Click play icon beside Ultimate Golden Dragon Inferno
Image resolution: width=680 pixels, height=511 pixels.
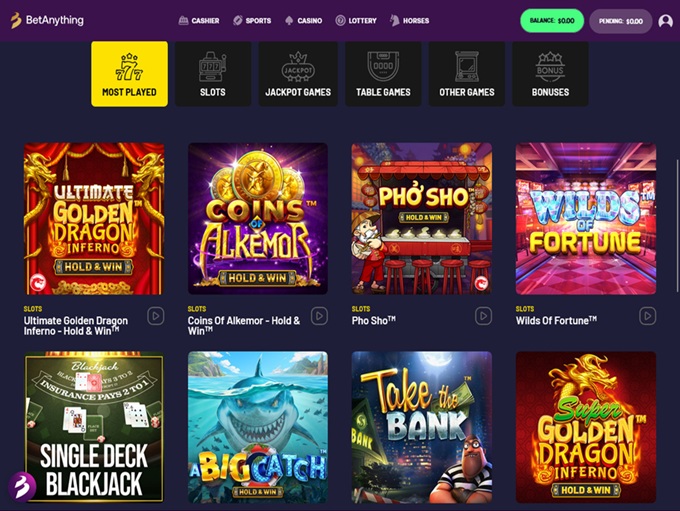155,316
